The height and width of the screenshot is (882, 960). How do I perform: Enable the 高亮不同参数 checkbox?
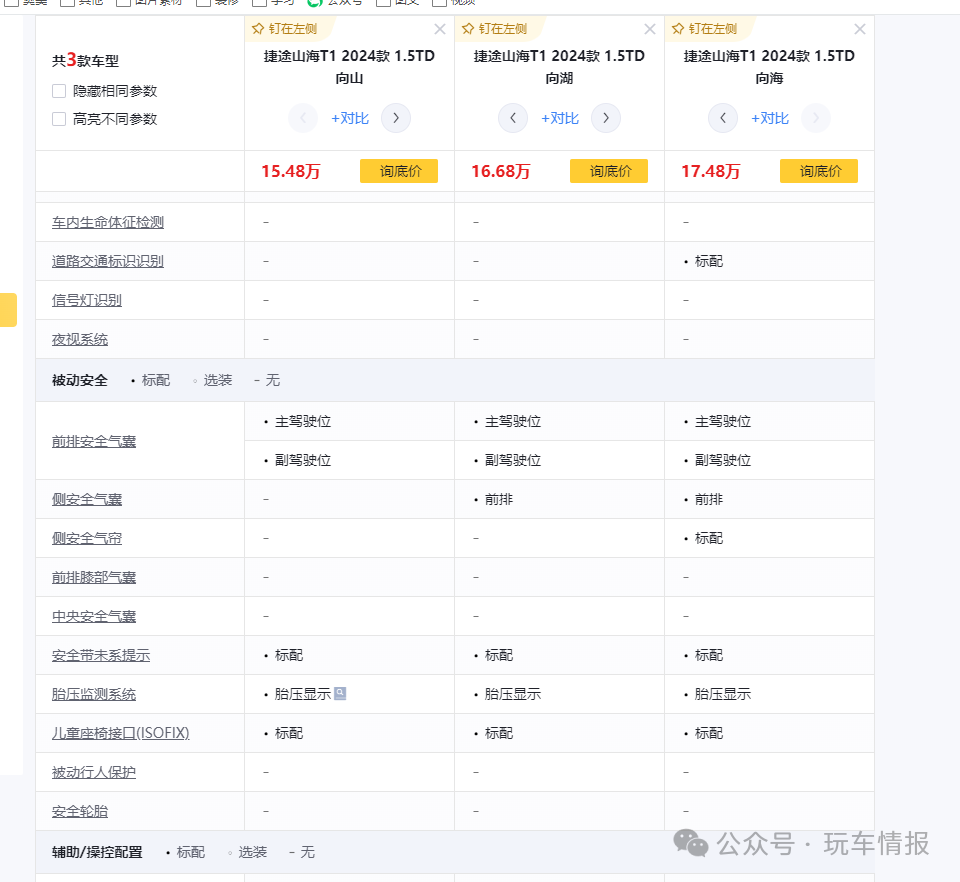59,119
